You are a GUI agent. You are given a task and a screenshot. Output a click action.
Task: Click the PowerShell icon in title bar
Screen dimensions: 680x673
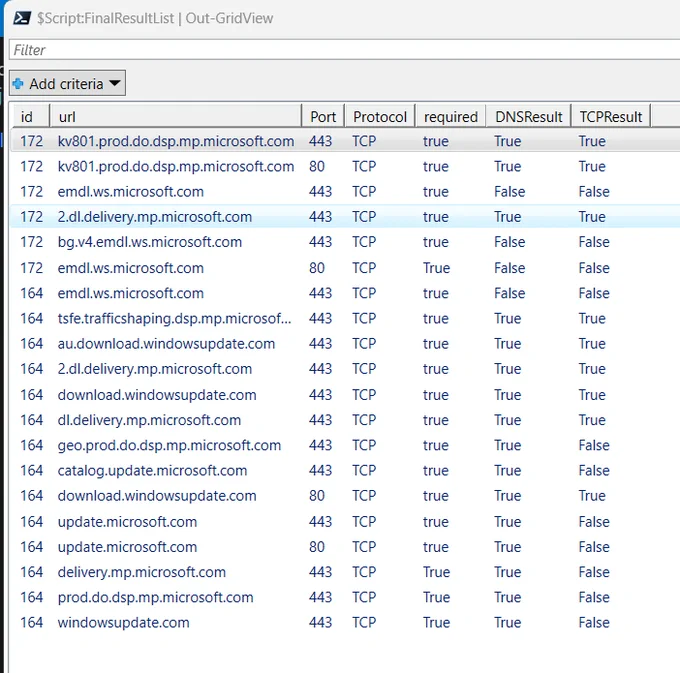point(22,18)
